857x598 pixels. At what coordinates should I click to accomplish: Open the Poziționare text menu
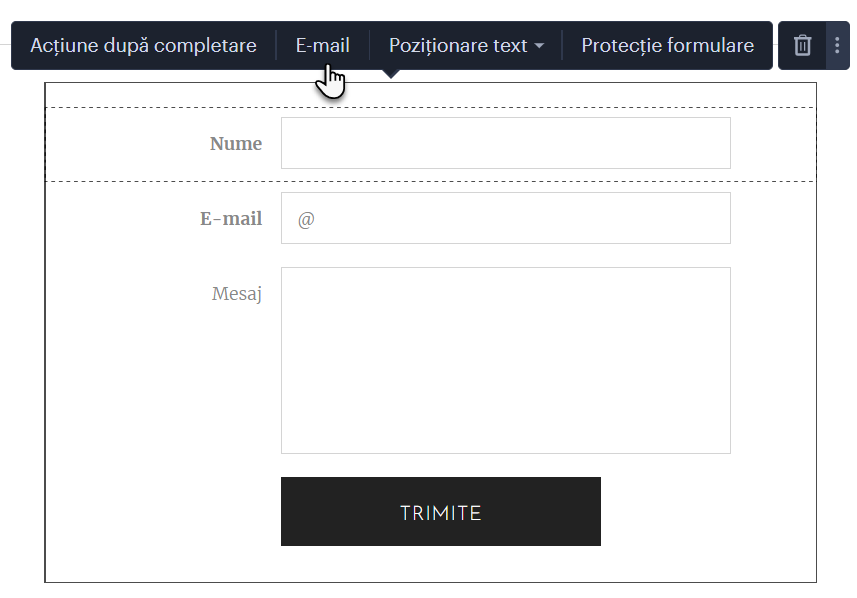[x=466, y=45]
